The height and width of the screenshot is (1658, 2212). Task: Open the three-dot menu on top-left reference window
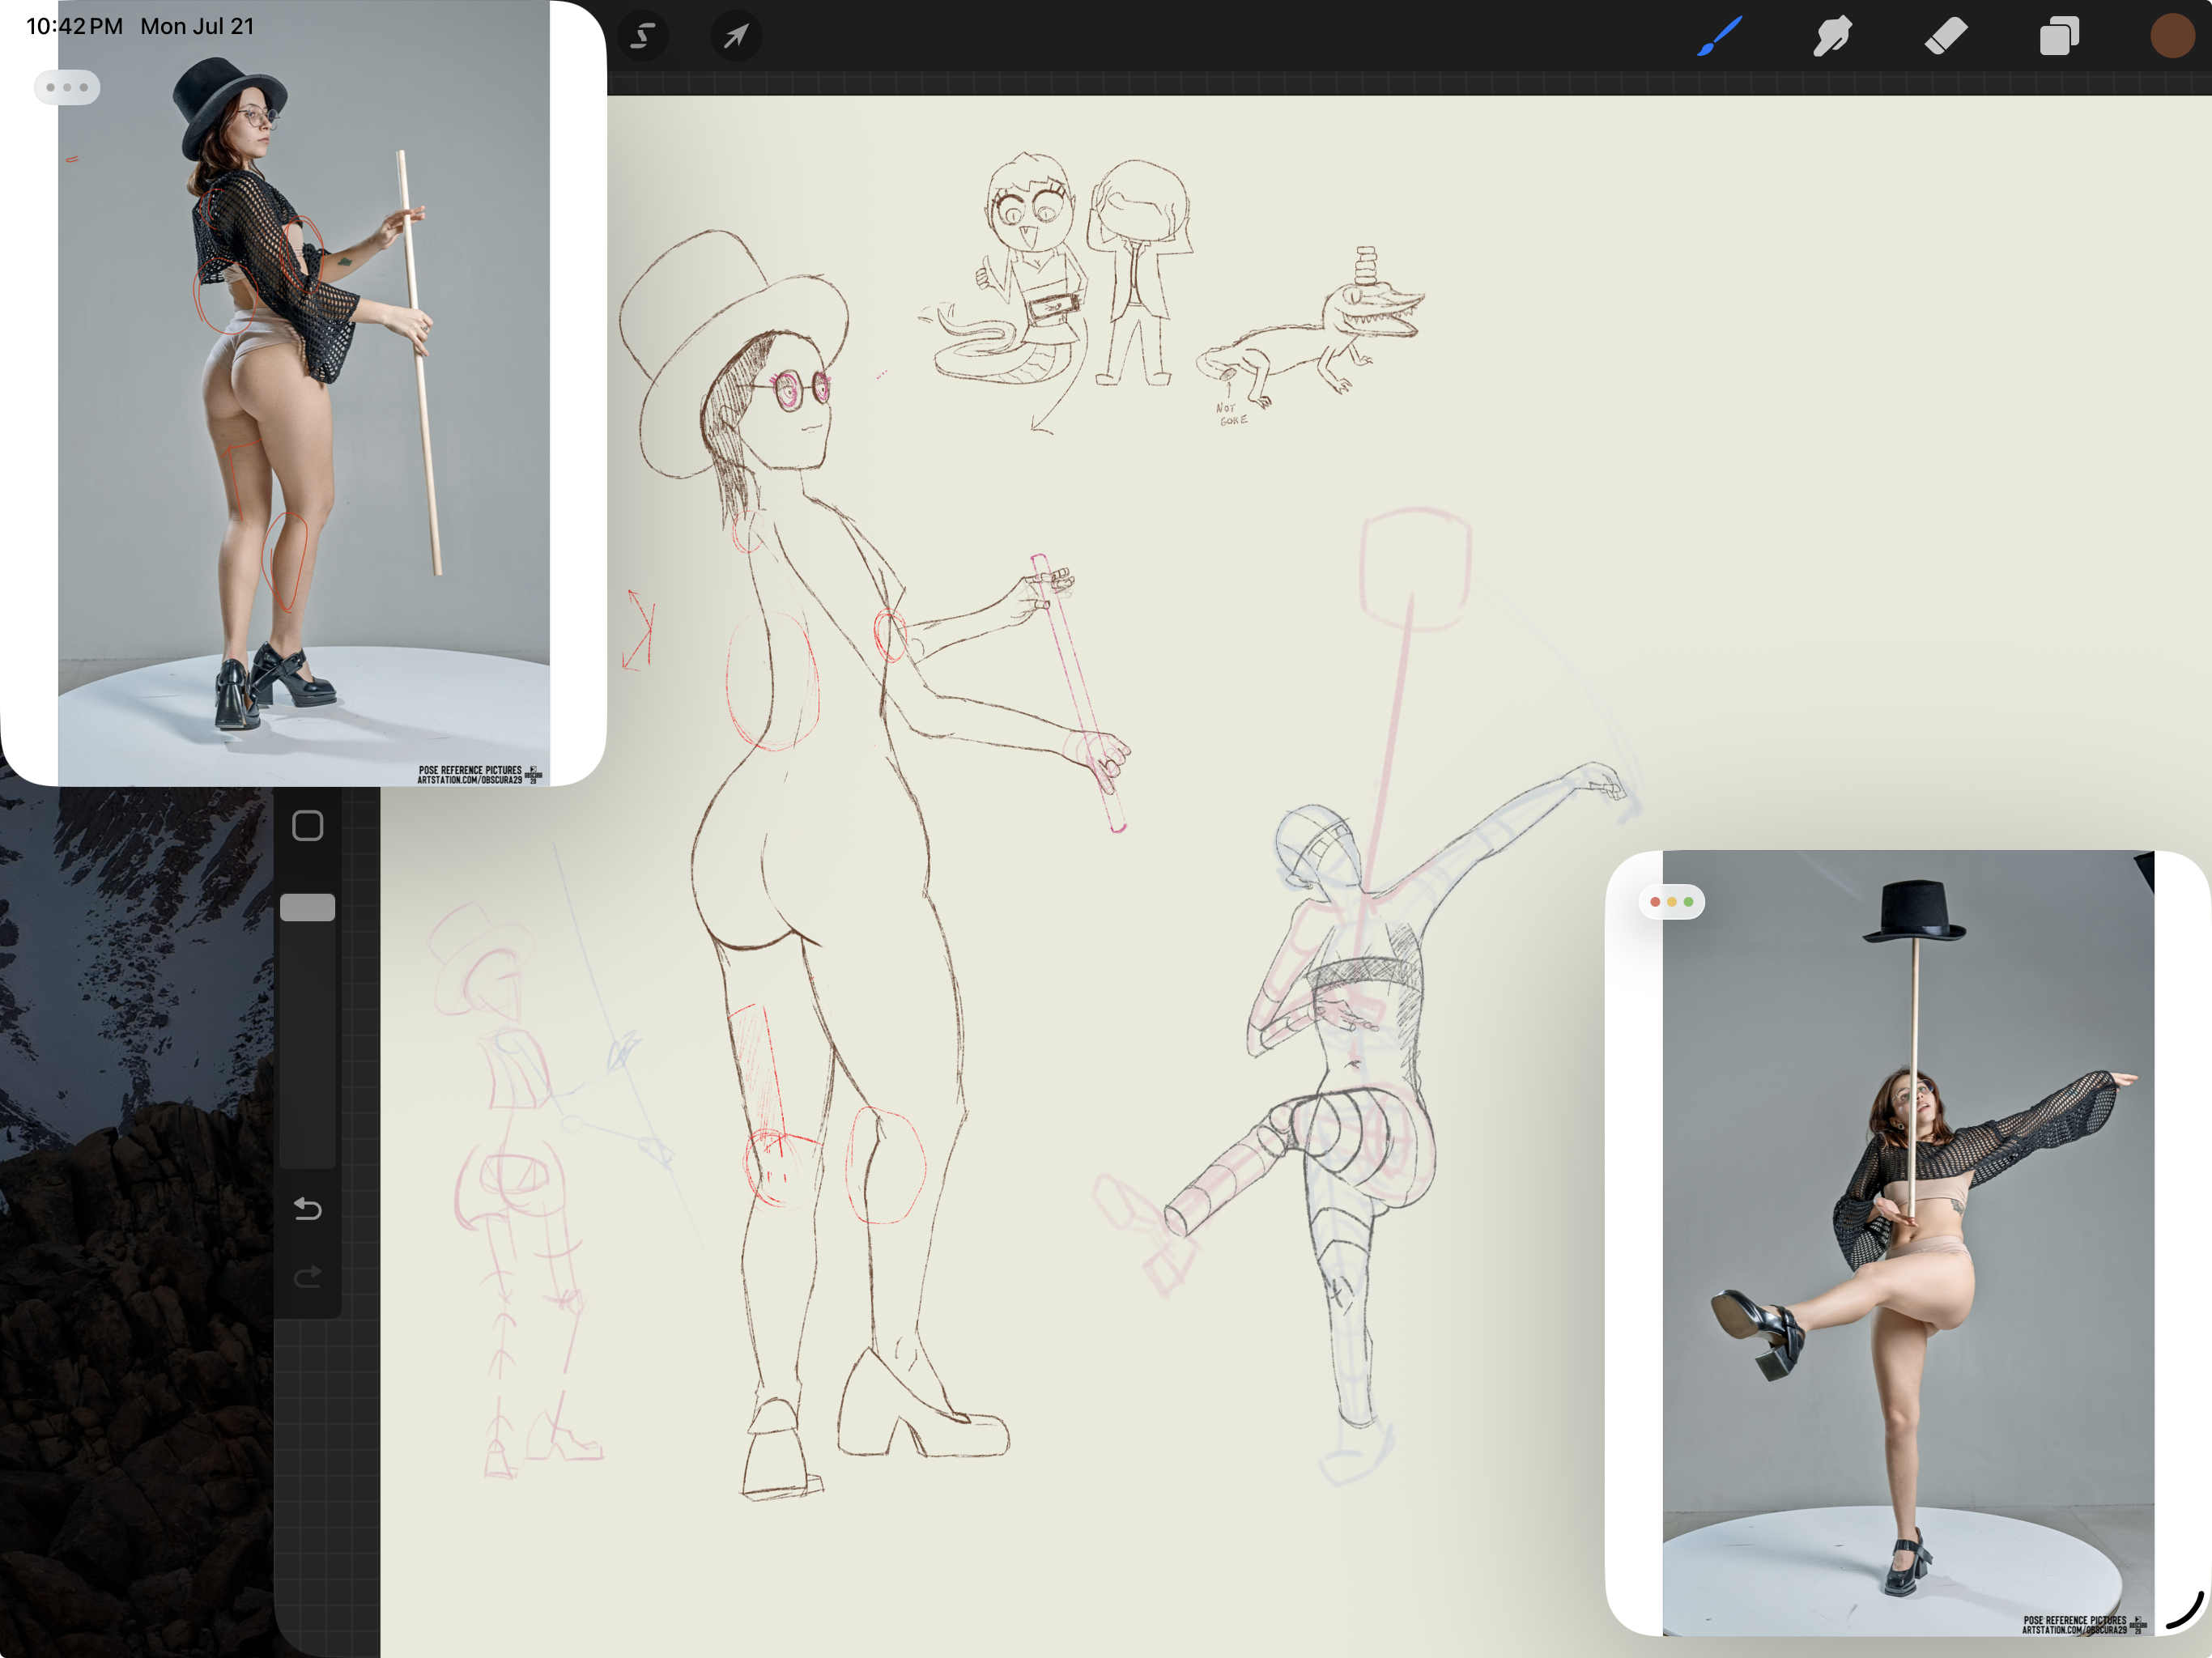tap(67, 87)
